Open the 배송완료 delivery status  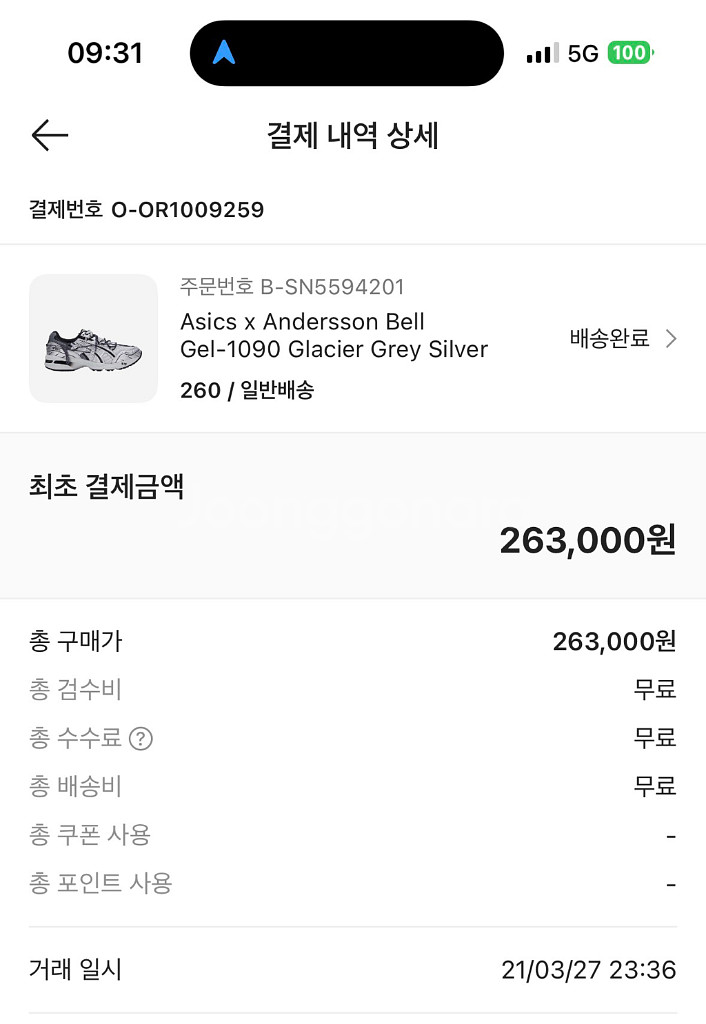610,339
